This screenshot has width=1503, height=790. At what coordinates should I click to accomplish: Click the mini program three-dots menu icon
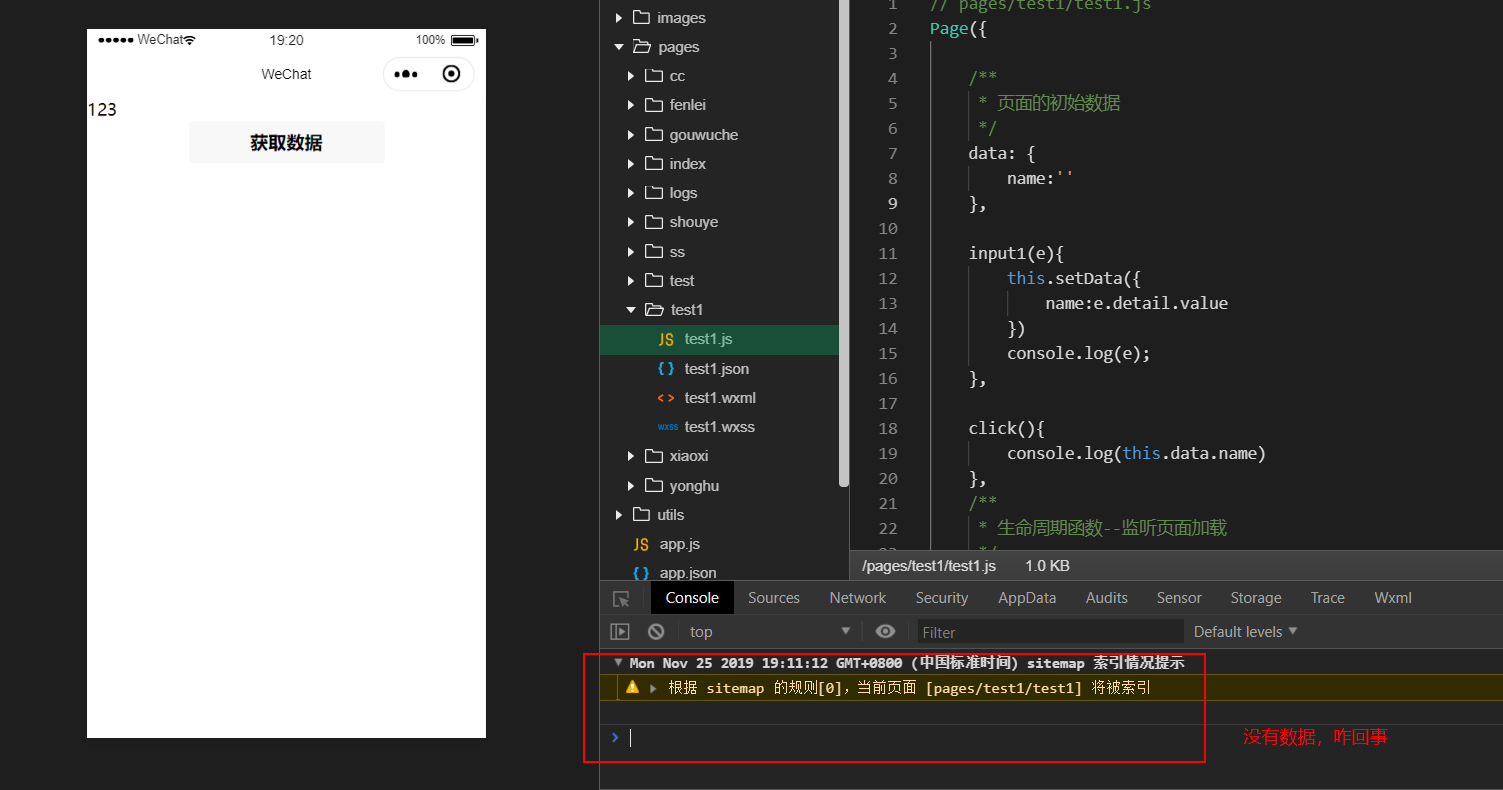[406, 74]
